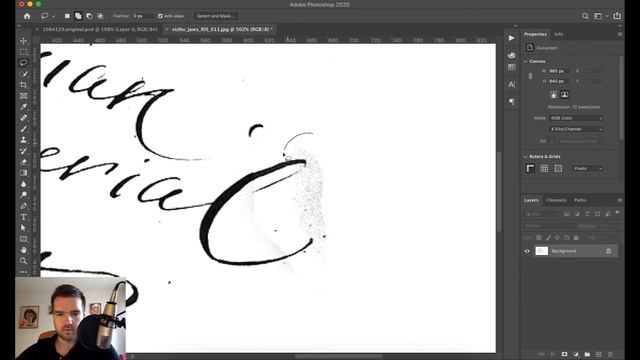The width and height of the screenshot is (640, 360).
Task: Select the Gradient tool
Action: point(23,173)
